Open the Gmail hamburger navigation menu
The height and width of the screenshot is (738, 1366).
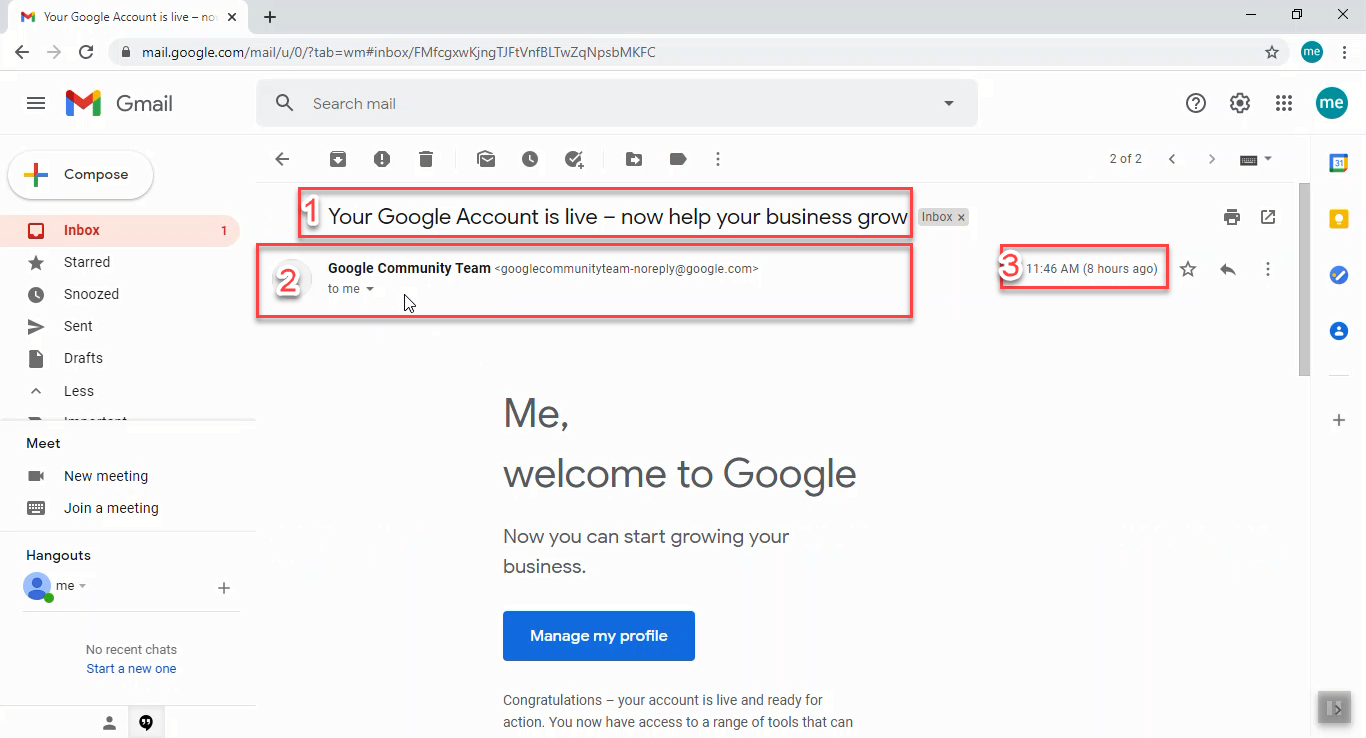[x=35, y=103]
